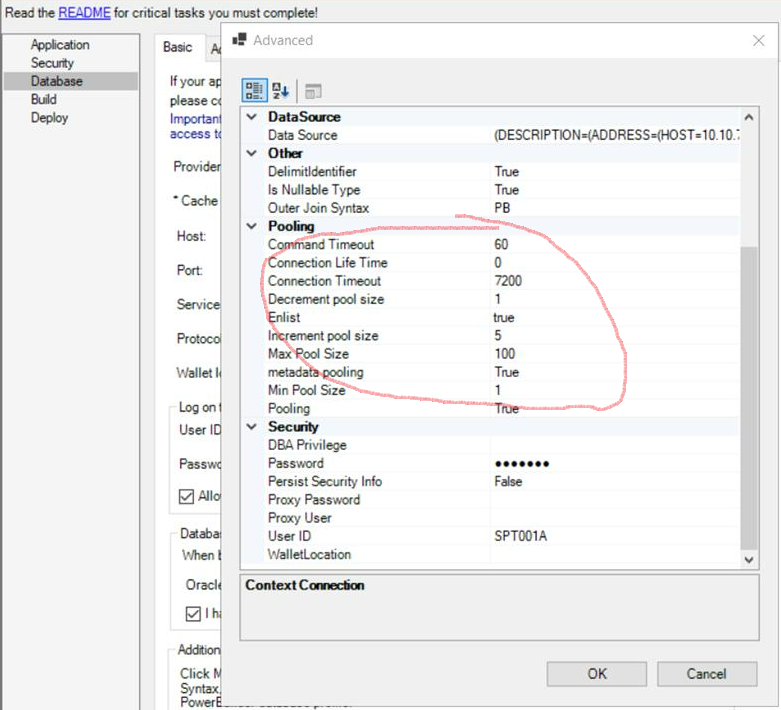Toggle the 'Allo...' checkbox under Log on
This screenshot has width=781, height=710.
point(187,496)
